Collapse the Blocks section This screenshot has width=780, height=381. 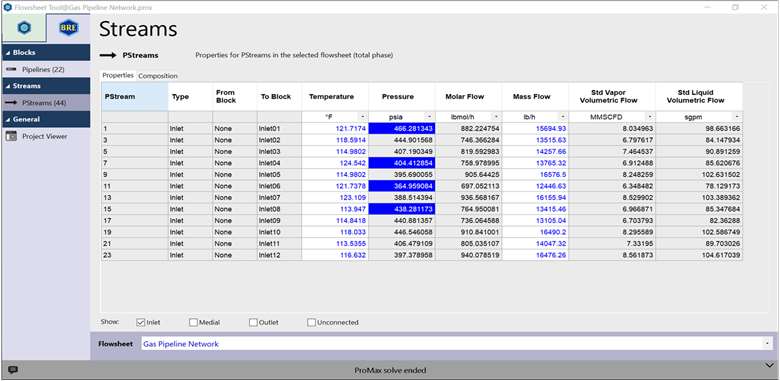pos(8,53)
